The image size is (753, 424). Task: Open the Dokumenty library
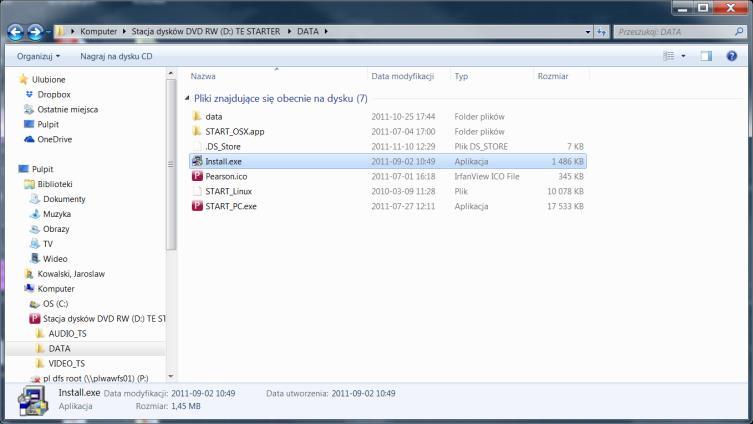point(64,199)
